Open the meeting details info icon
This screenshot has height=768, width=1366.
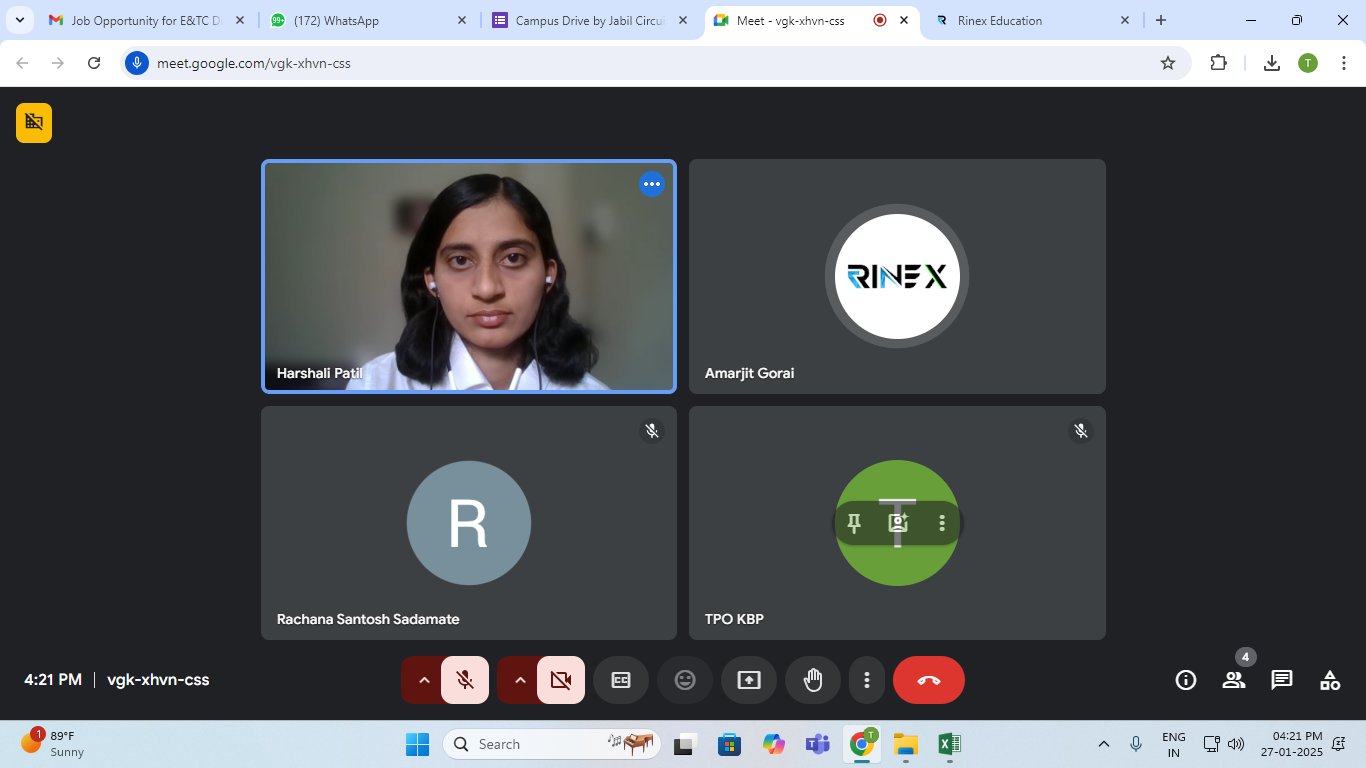click(x=1186, y=680)
